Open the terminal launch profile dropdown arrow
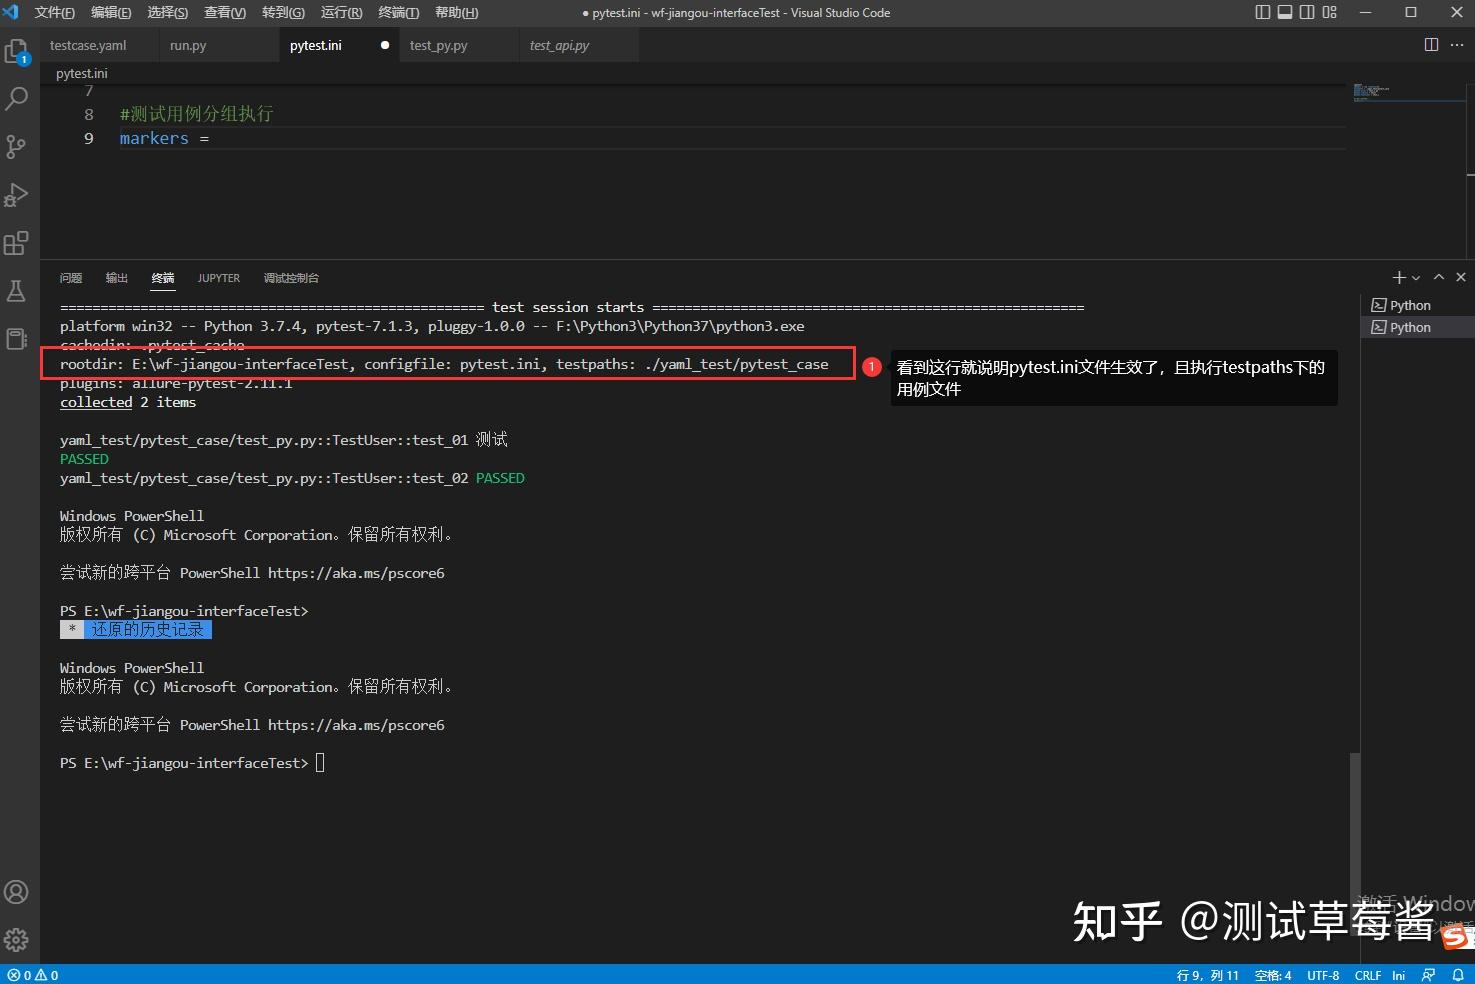1475x984 pixels. (1416, 278)
